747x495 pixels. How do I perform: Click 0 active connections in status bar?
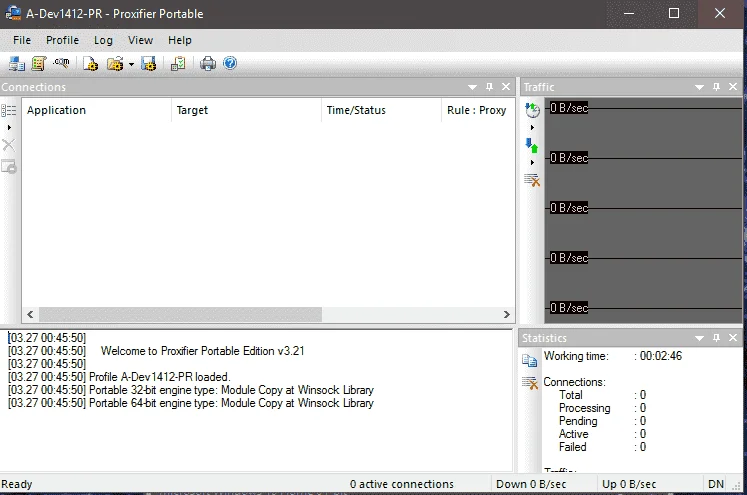click(x=402, y=484)
